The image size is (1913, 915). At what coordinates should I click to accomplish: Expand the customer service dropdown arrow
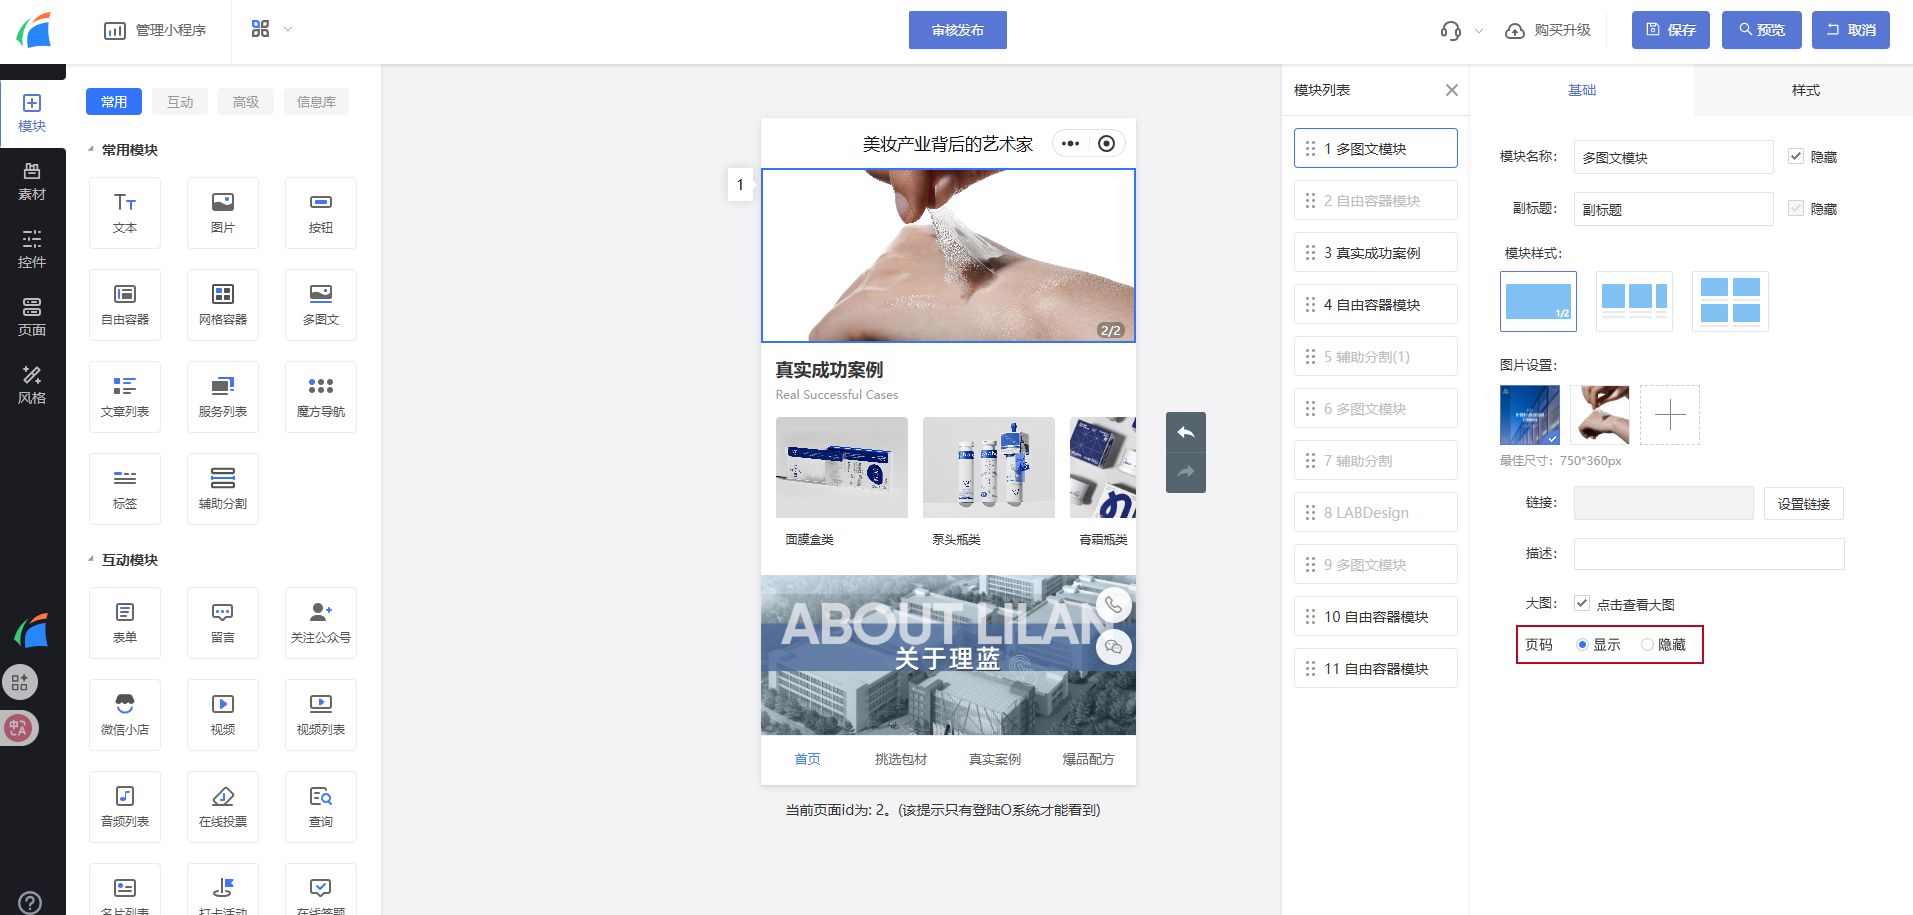(x=1479, y=31)
